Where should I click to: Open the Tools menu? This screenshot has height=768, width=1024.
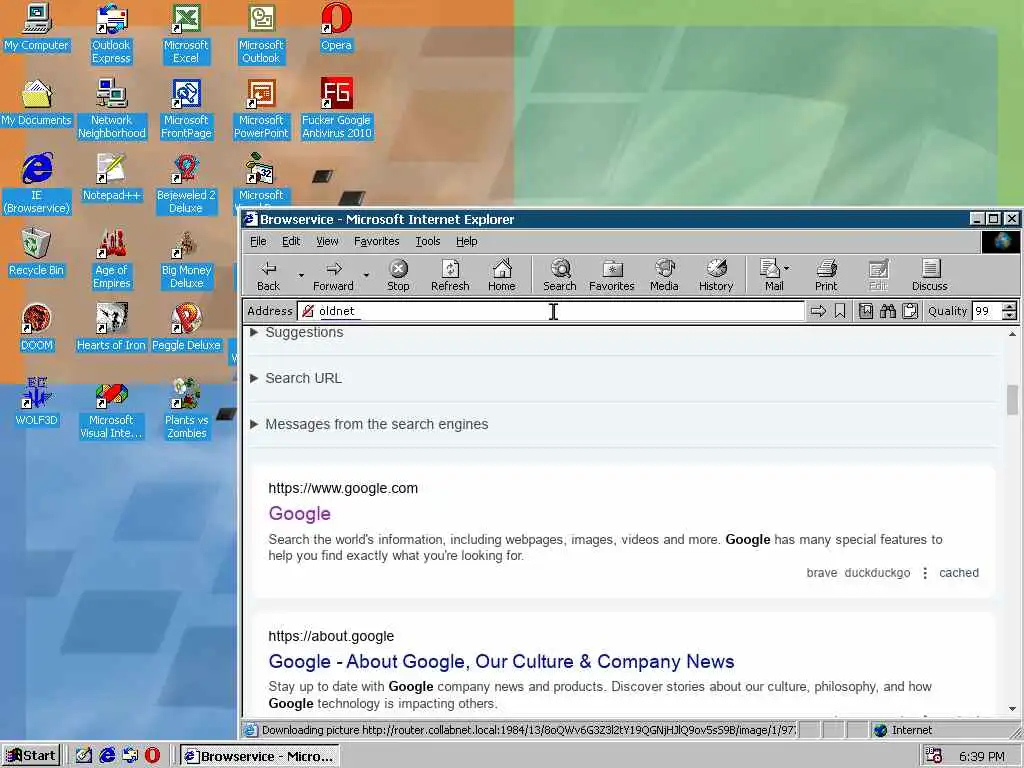[428, 241]
